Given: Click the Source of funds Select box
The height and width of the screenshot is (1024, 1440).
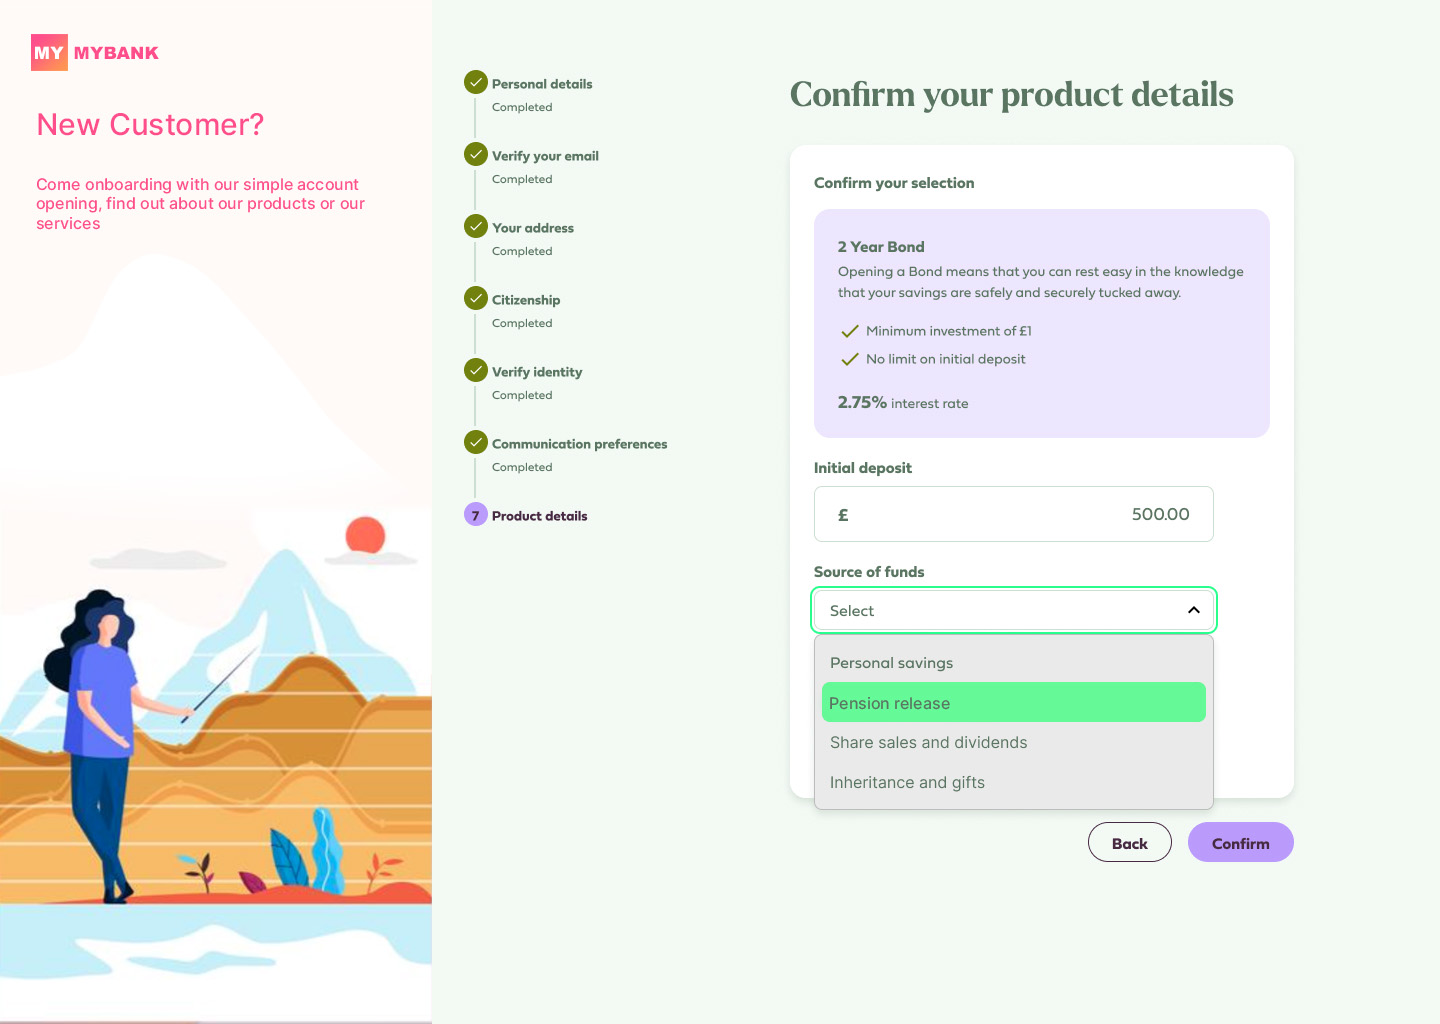Looking at the screenshot, I should pos(1000,610).
